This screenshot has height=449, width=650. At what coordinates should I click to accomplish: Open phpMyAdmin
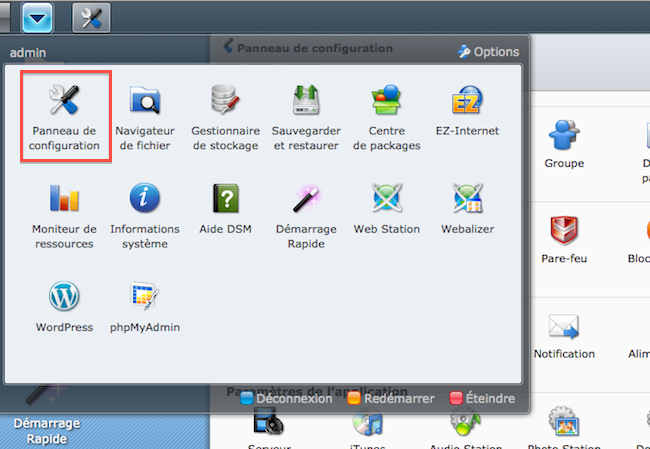tap(145, 305)
